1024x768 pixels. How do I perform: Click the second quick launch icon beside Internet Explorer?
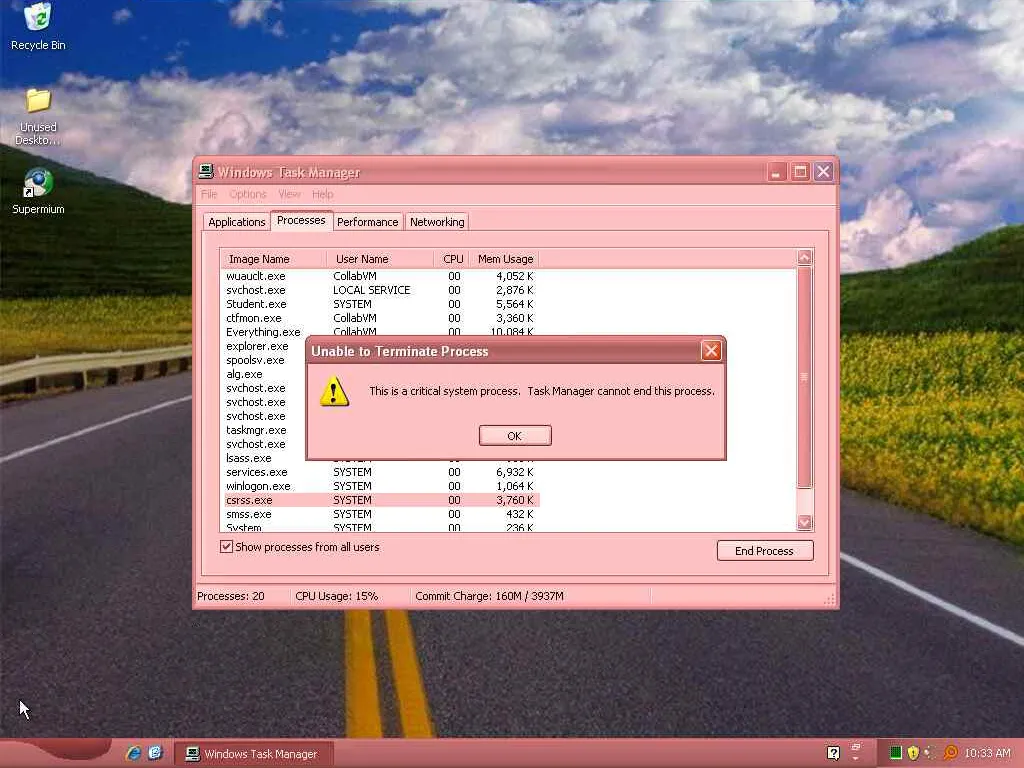[155, 753]
